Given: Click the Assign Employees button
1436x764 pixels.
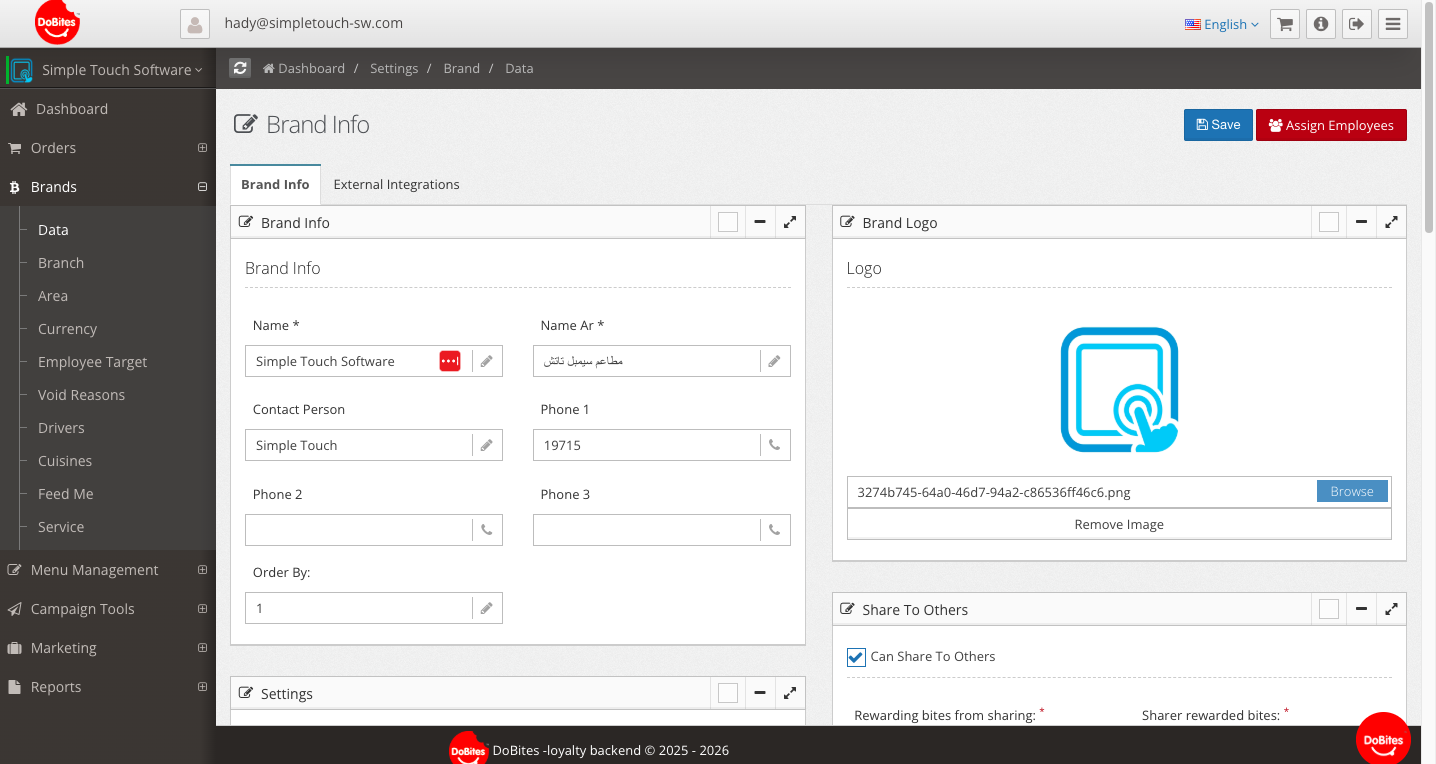Looking at the screenshot, I should pos(1331,125).
